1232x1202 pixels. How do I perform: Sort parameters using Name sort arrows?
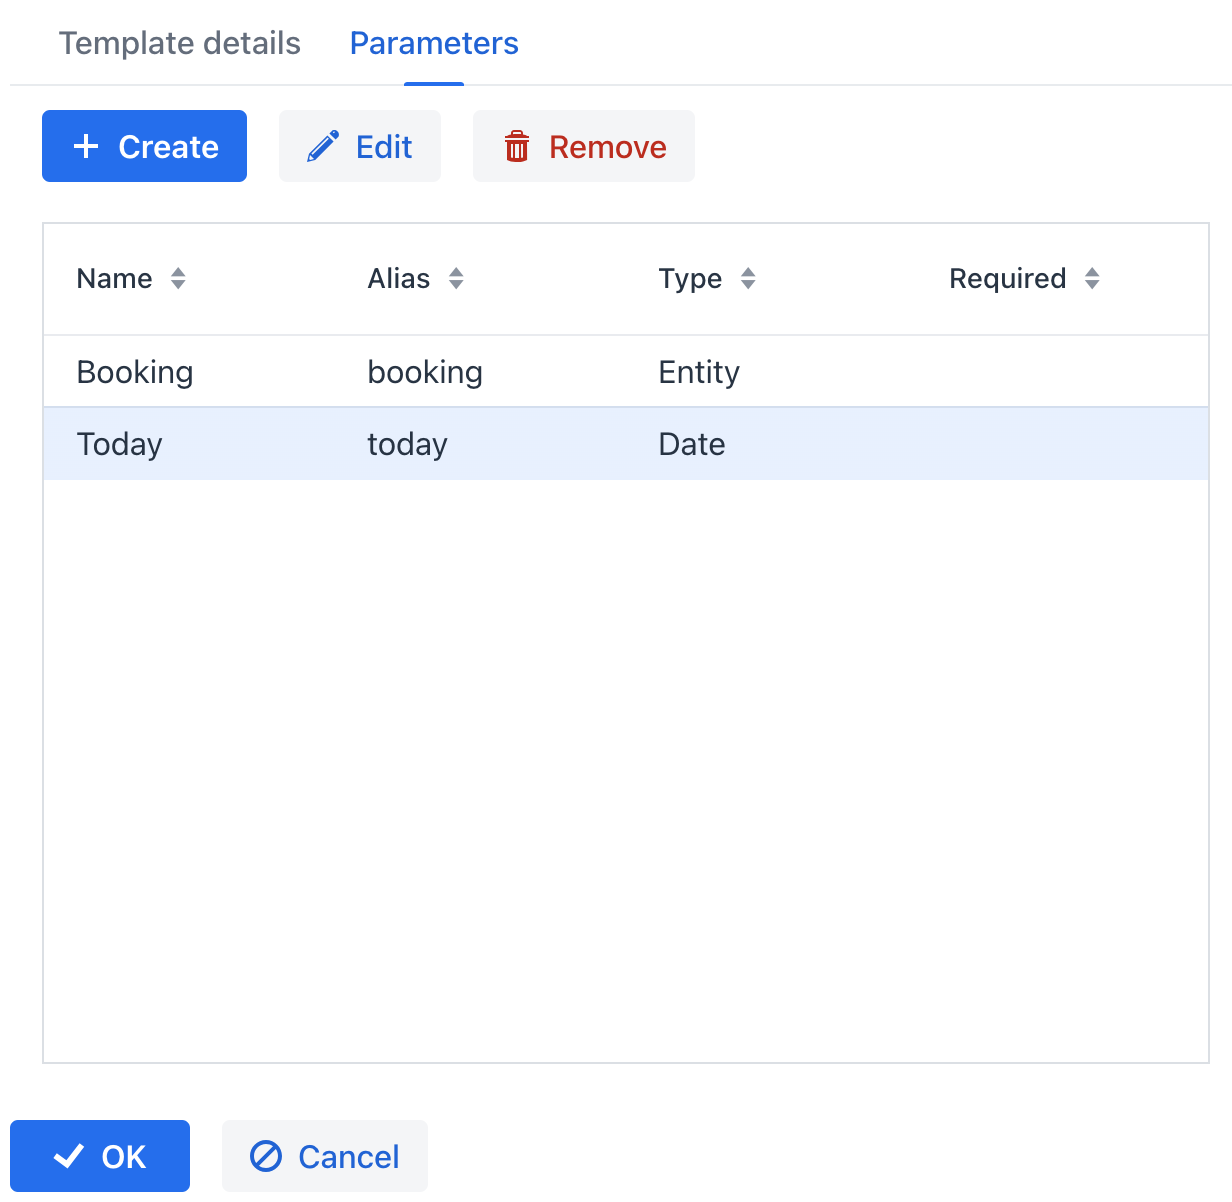178,279
